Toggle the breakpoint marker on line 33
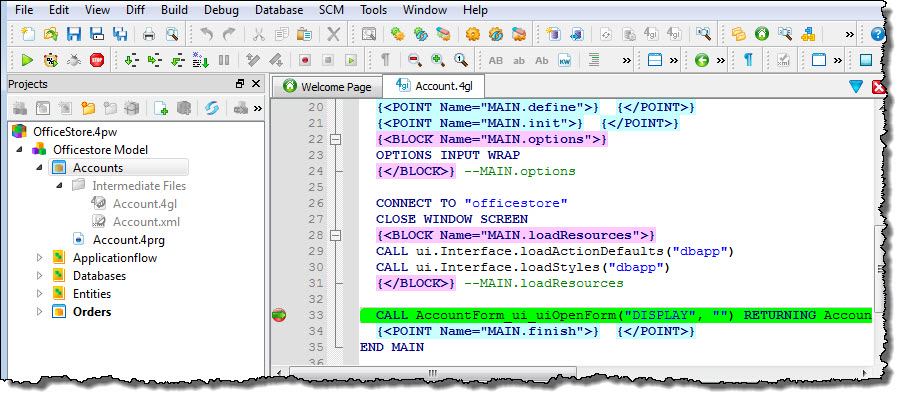The image size is (903, 399). 279,315
